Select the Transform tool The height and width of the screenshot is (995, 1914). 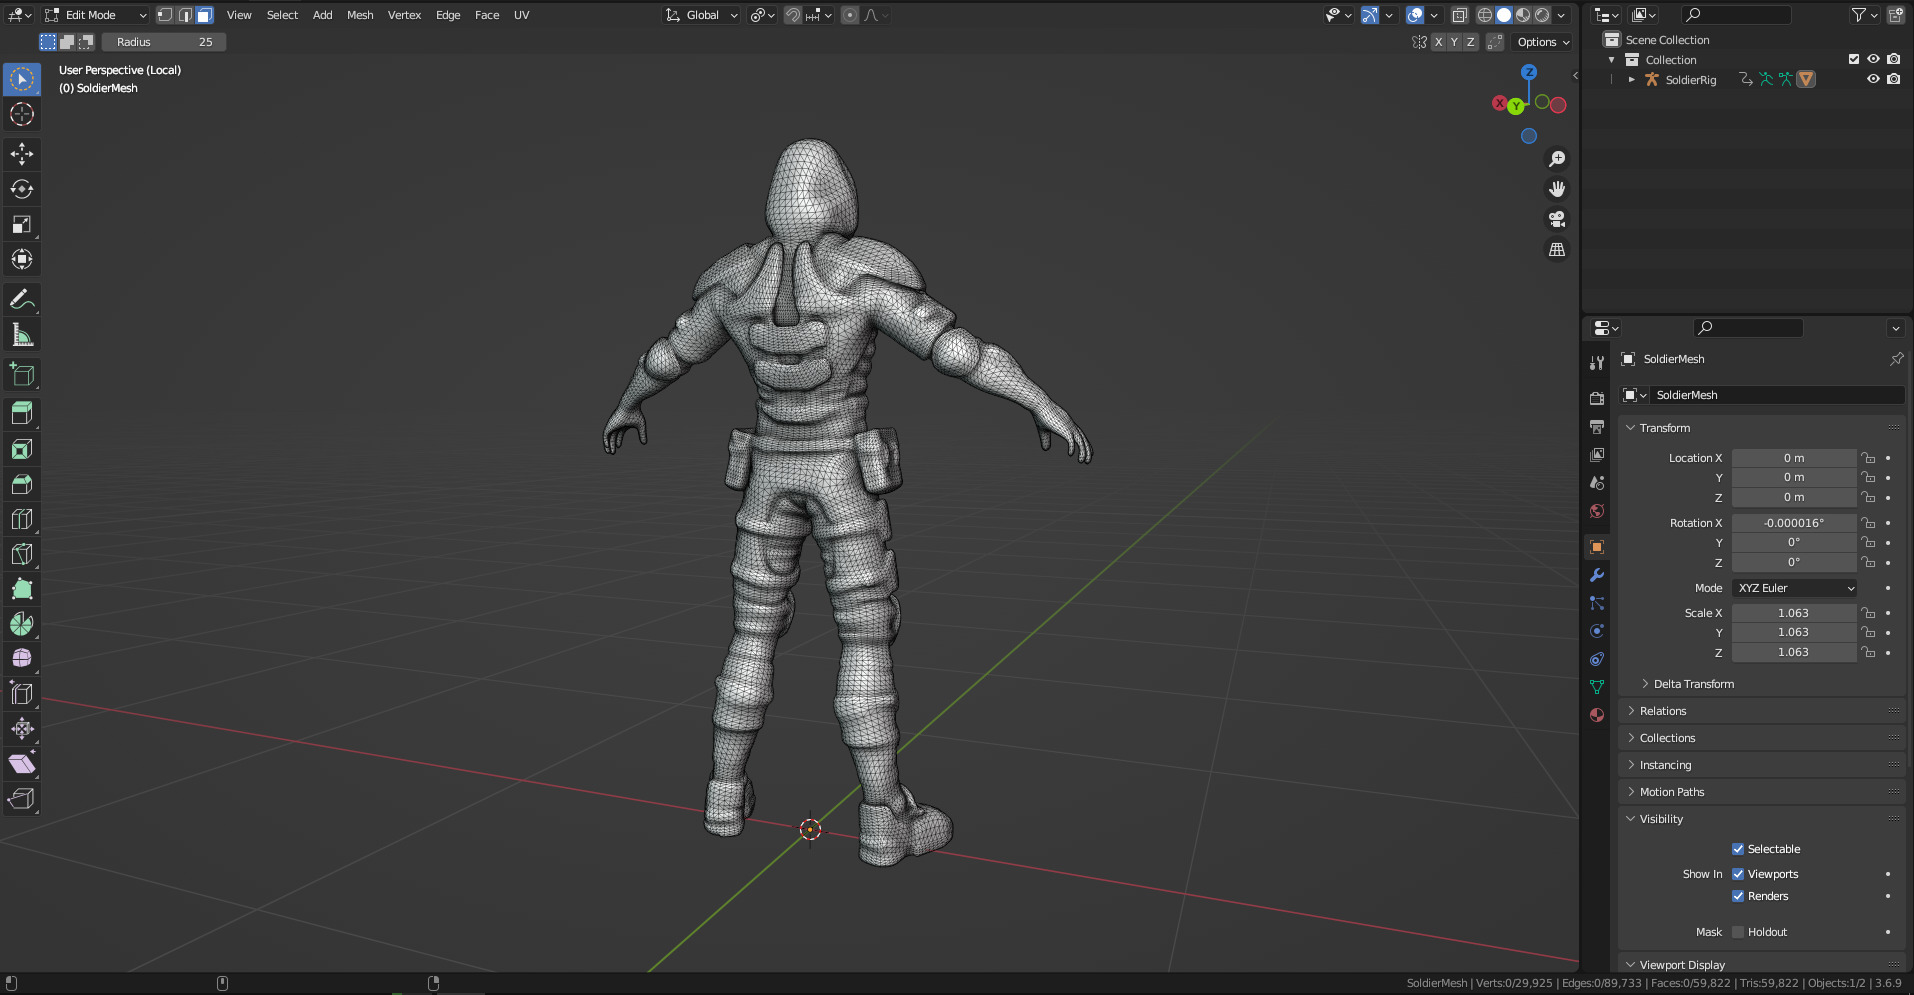[22, 259]
